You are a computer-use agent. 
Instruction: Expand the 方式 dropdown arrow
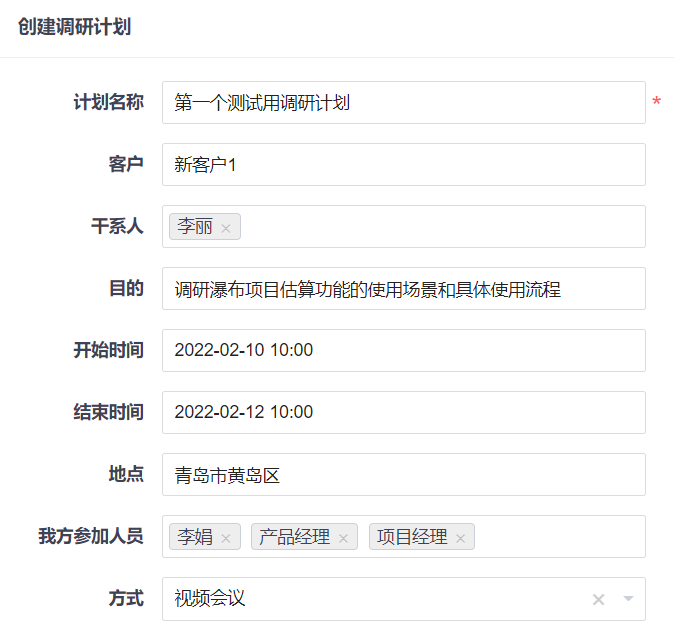pos(628,599)
